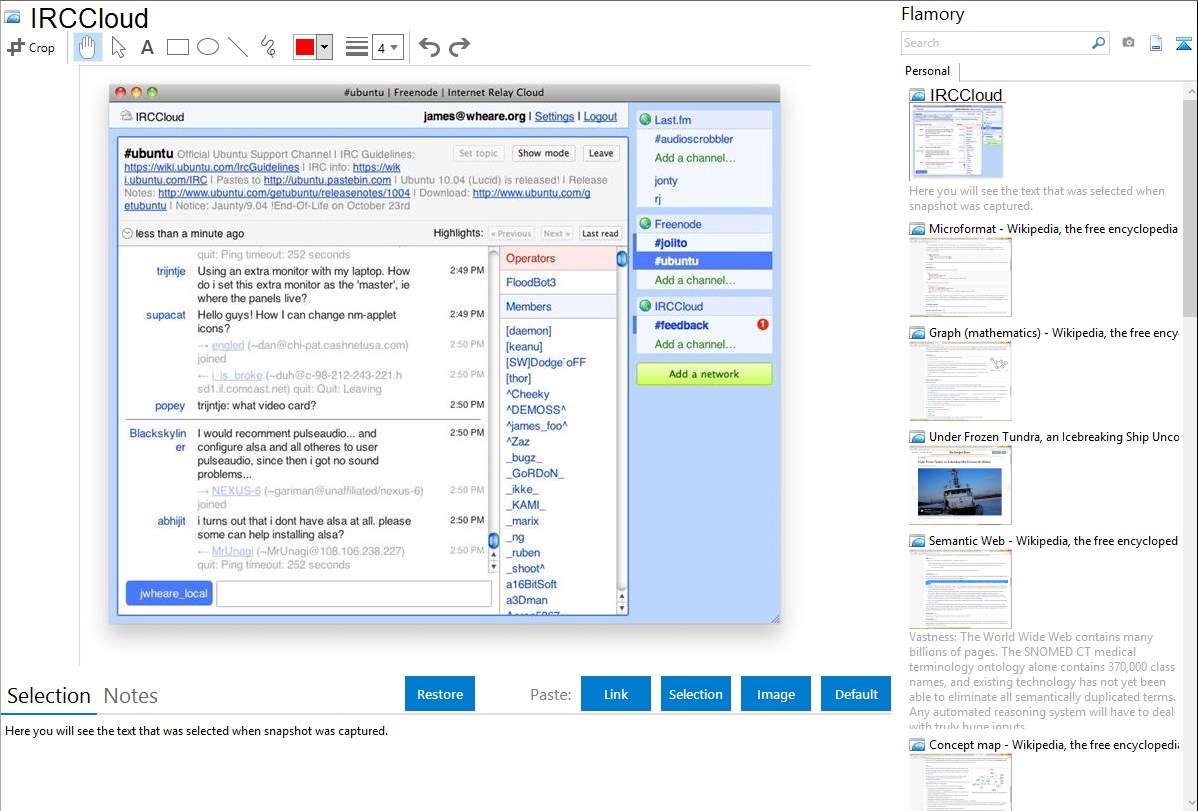Pick the ellipse drawing tool
The height and width of the screenshot is (811, 1198).
click(x=208, y=47)
